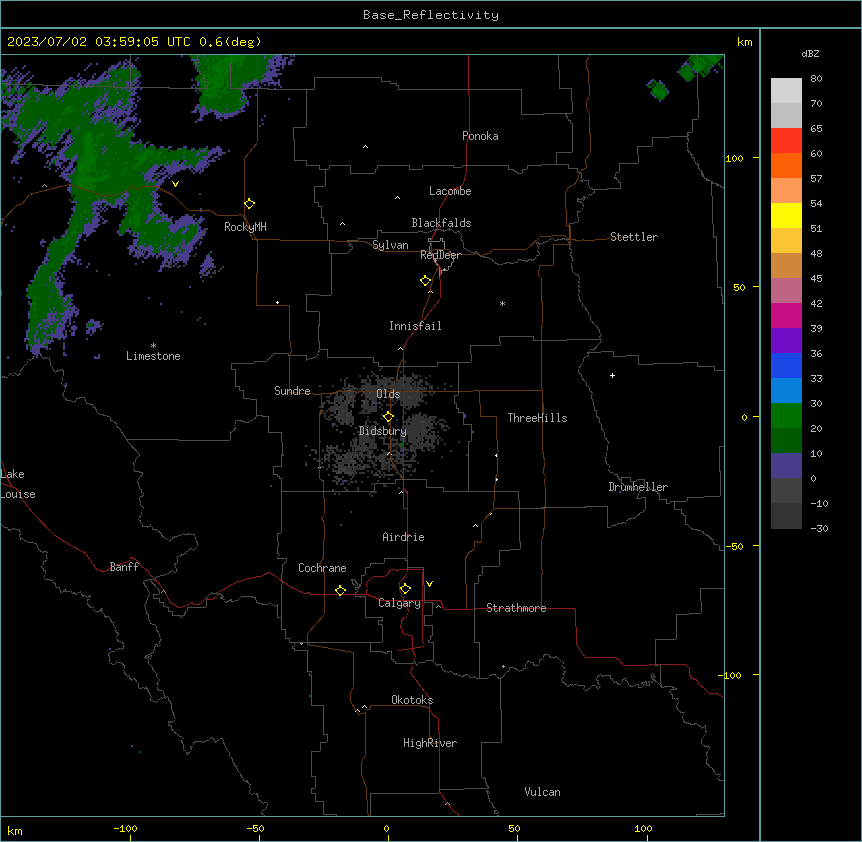Click the -100 tick on horizontal axis
Screen dimensions: 862x842
[125, 828]
